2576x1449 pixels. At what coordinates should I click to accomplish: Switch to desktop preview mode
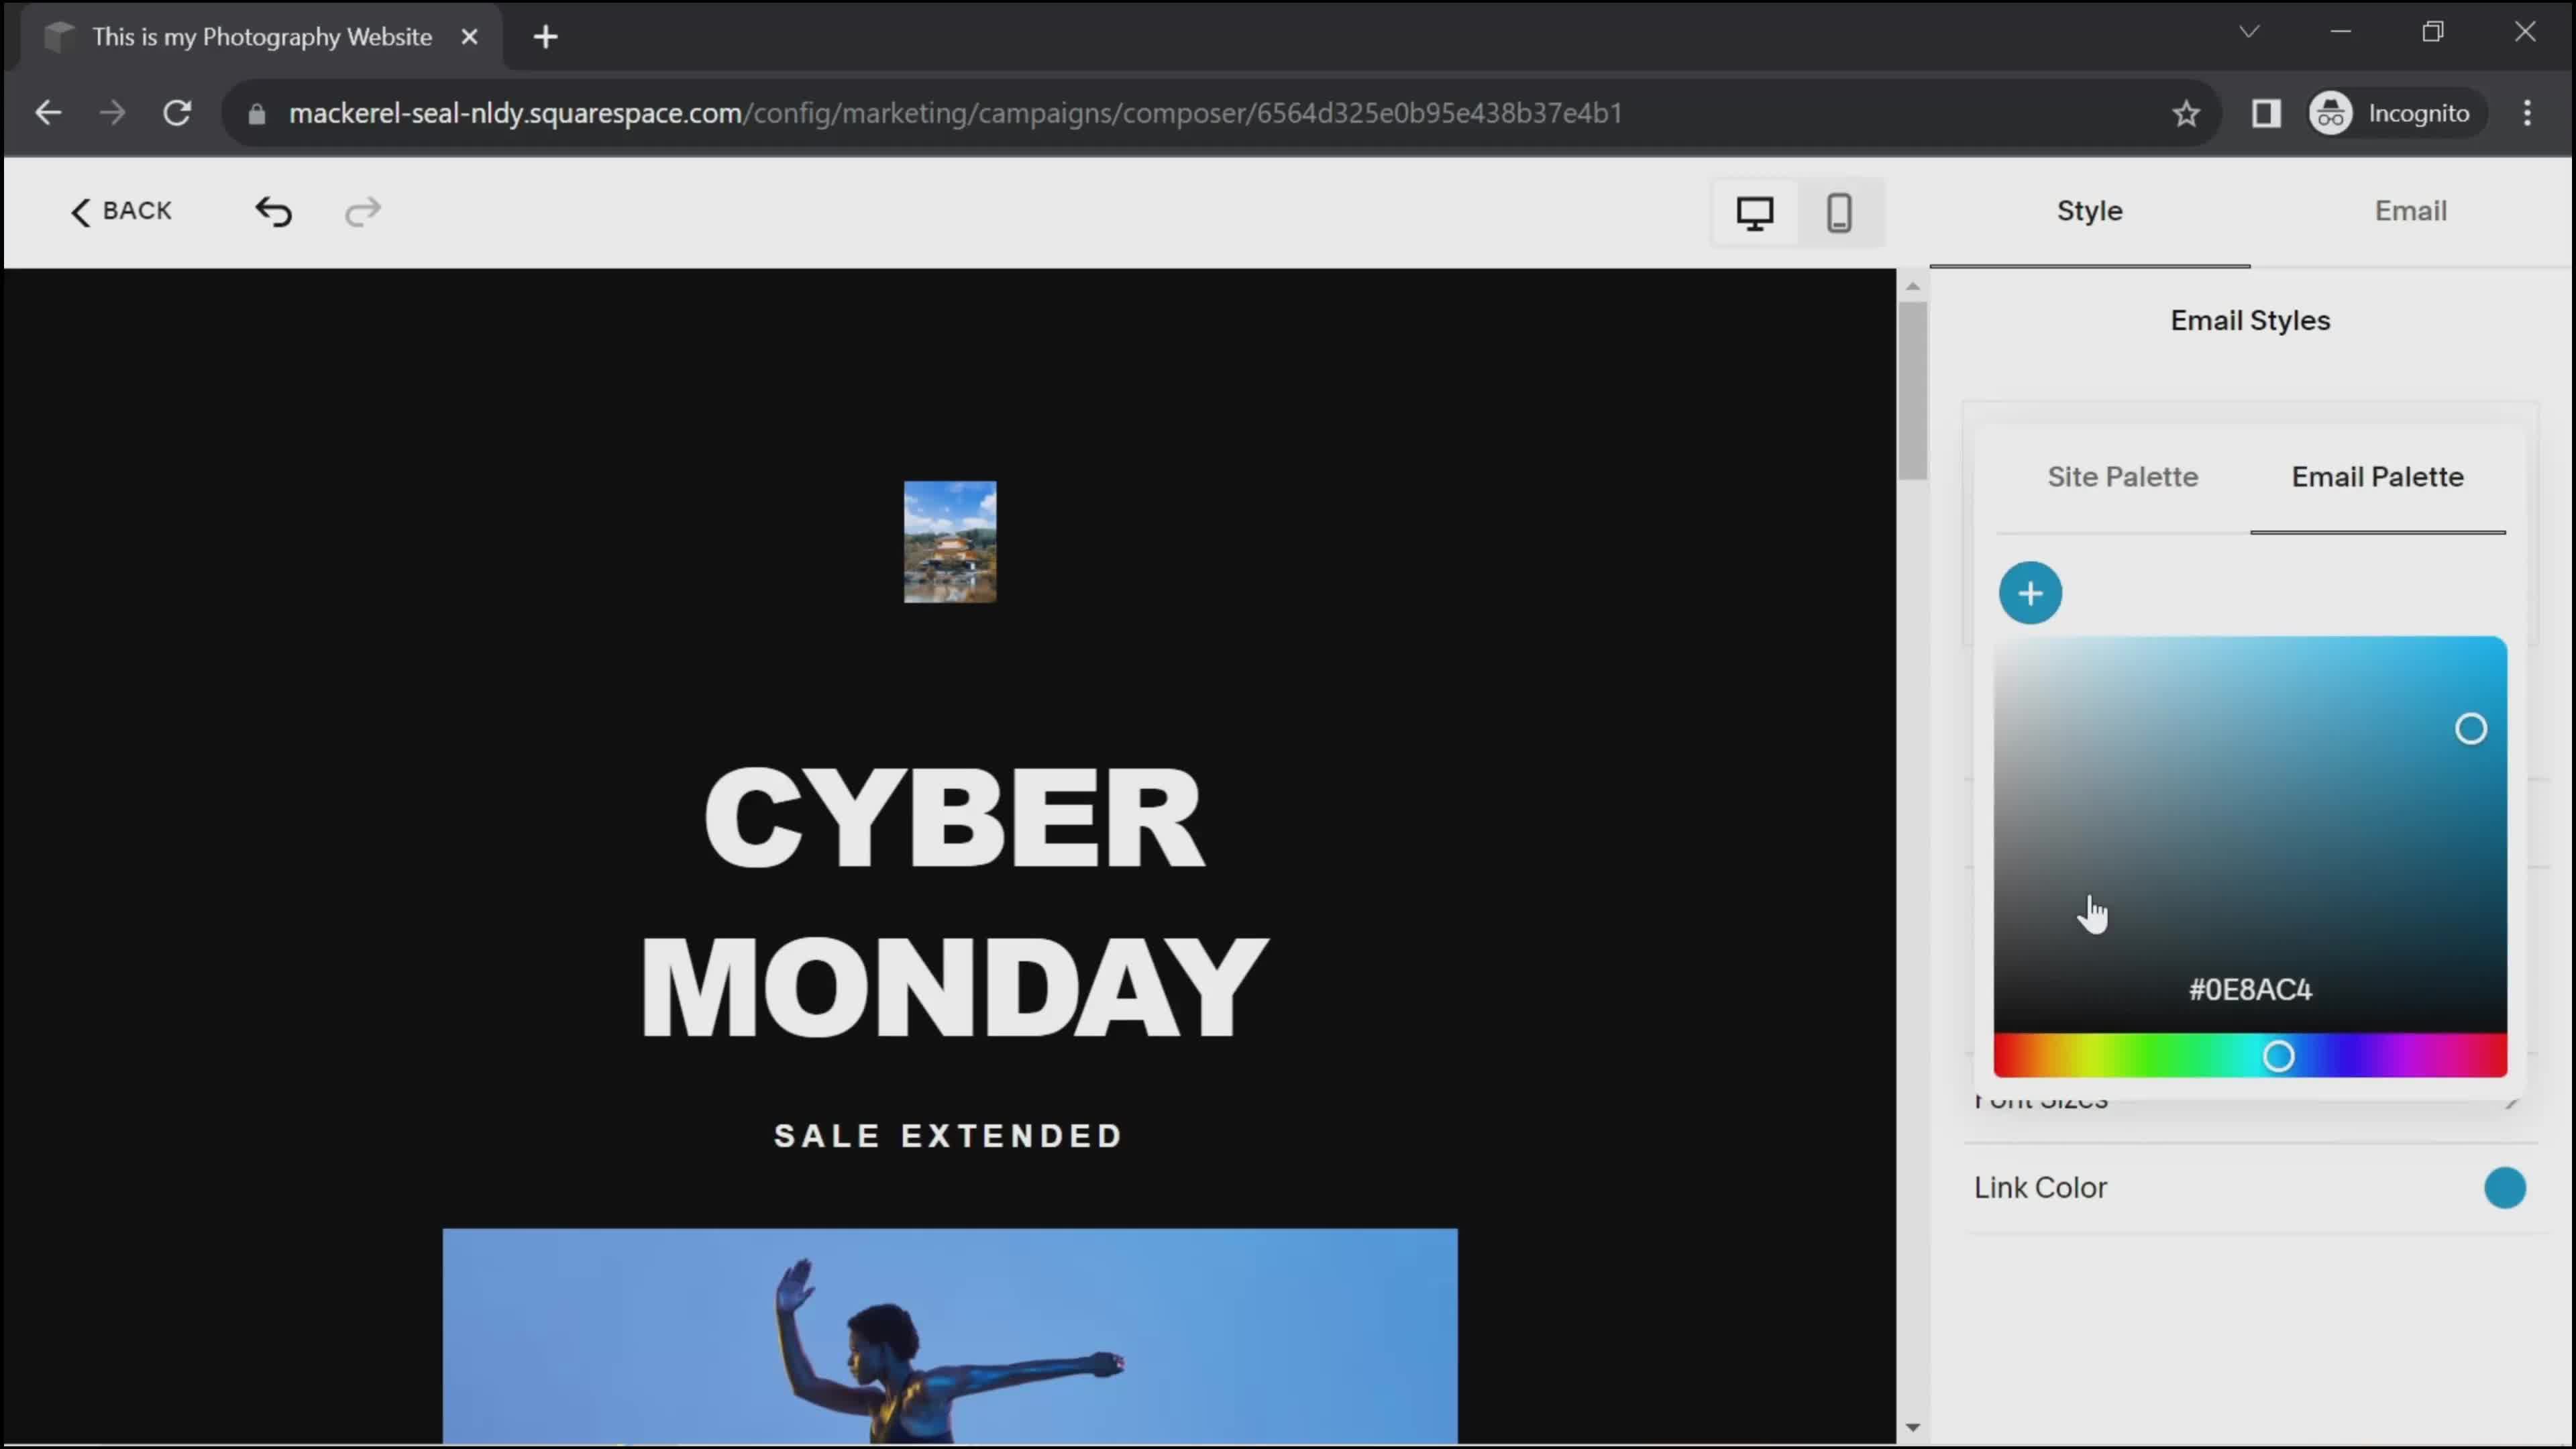point(1755,212)
